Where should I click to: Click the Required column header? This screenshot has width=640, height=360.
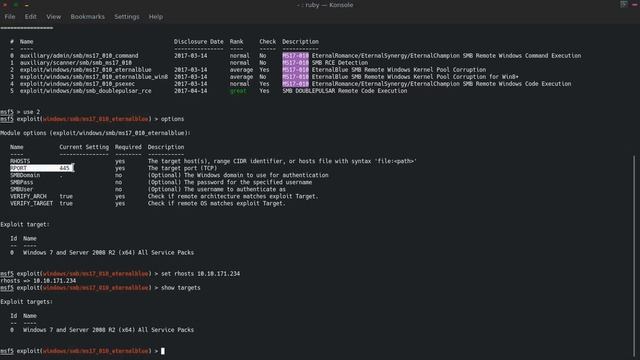point(128,147)
